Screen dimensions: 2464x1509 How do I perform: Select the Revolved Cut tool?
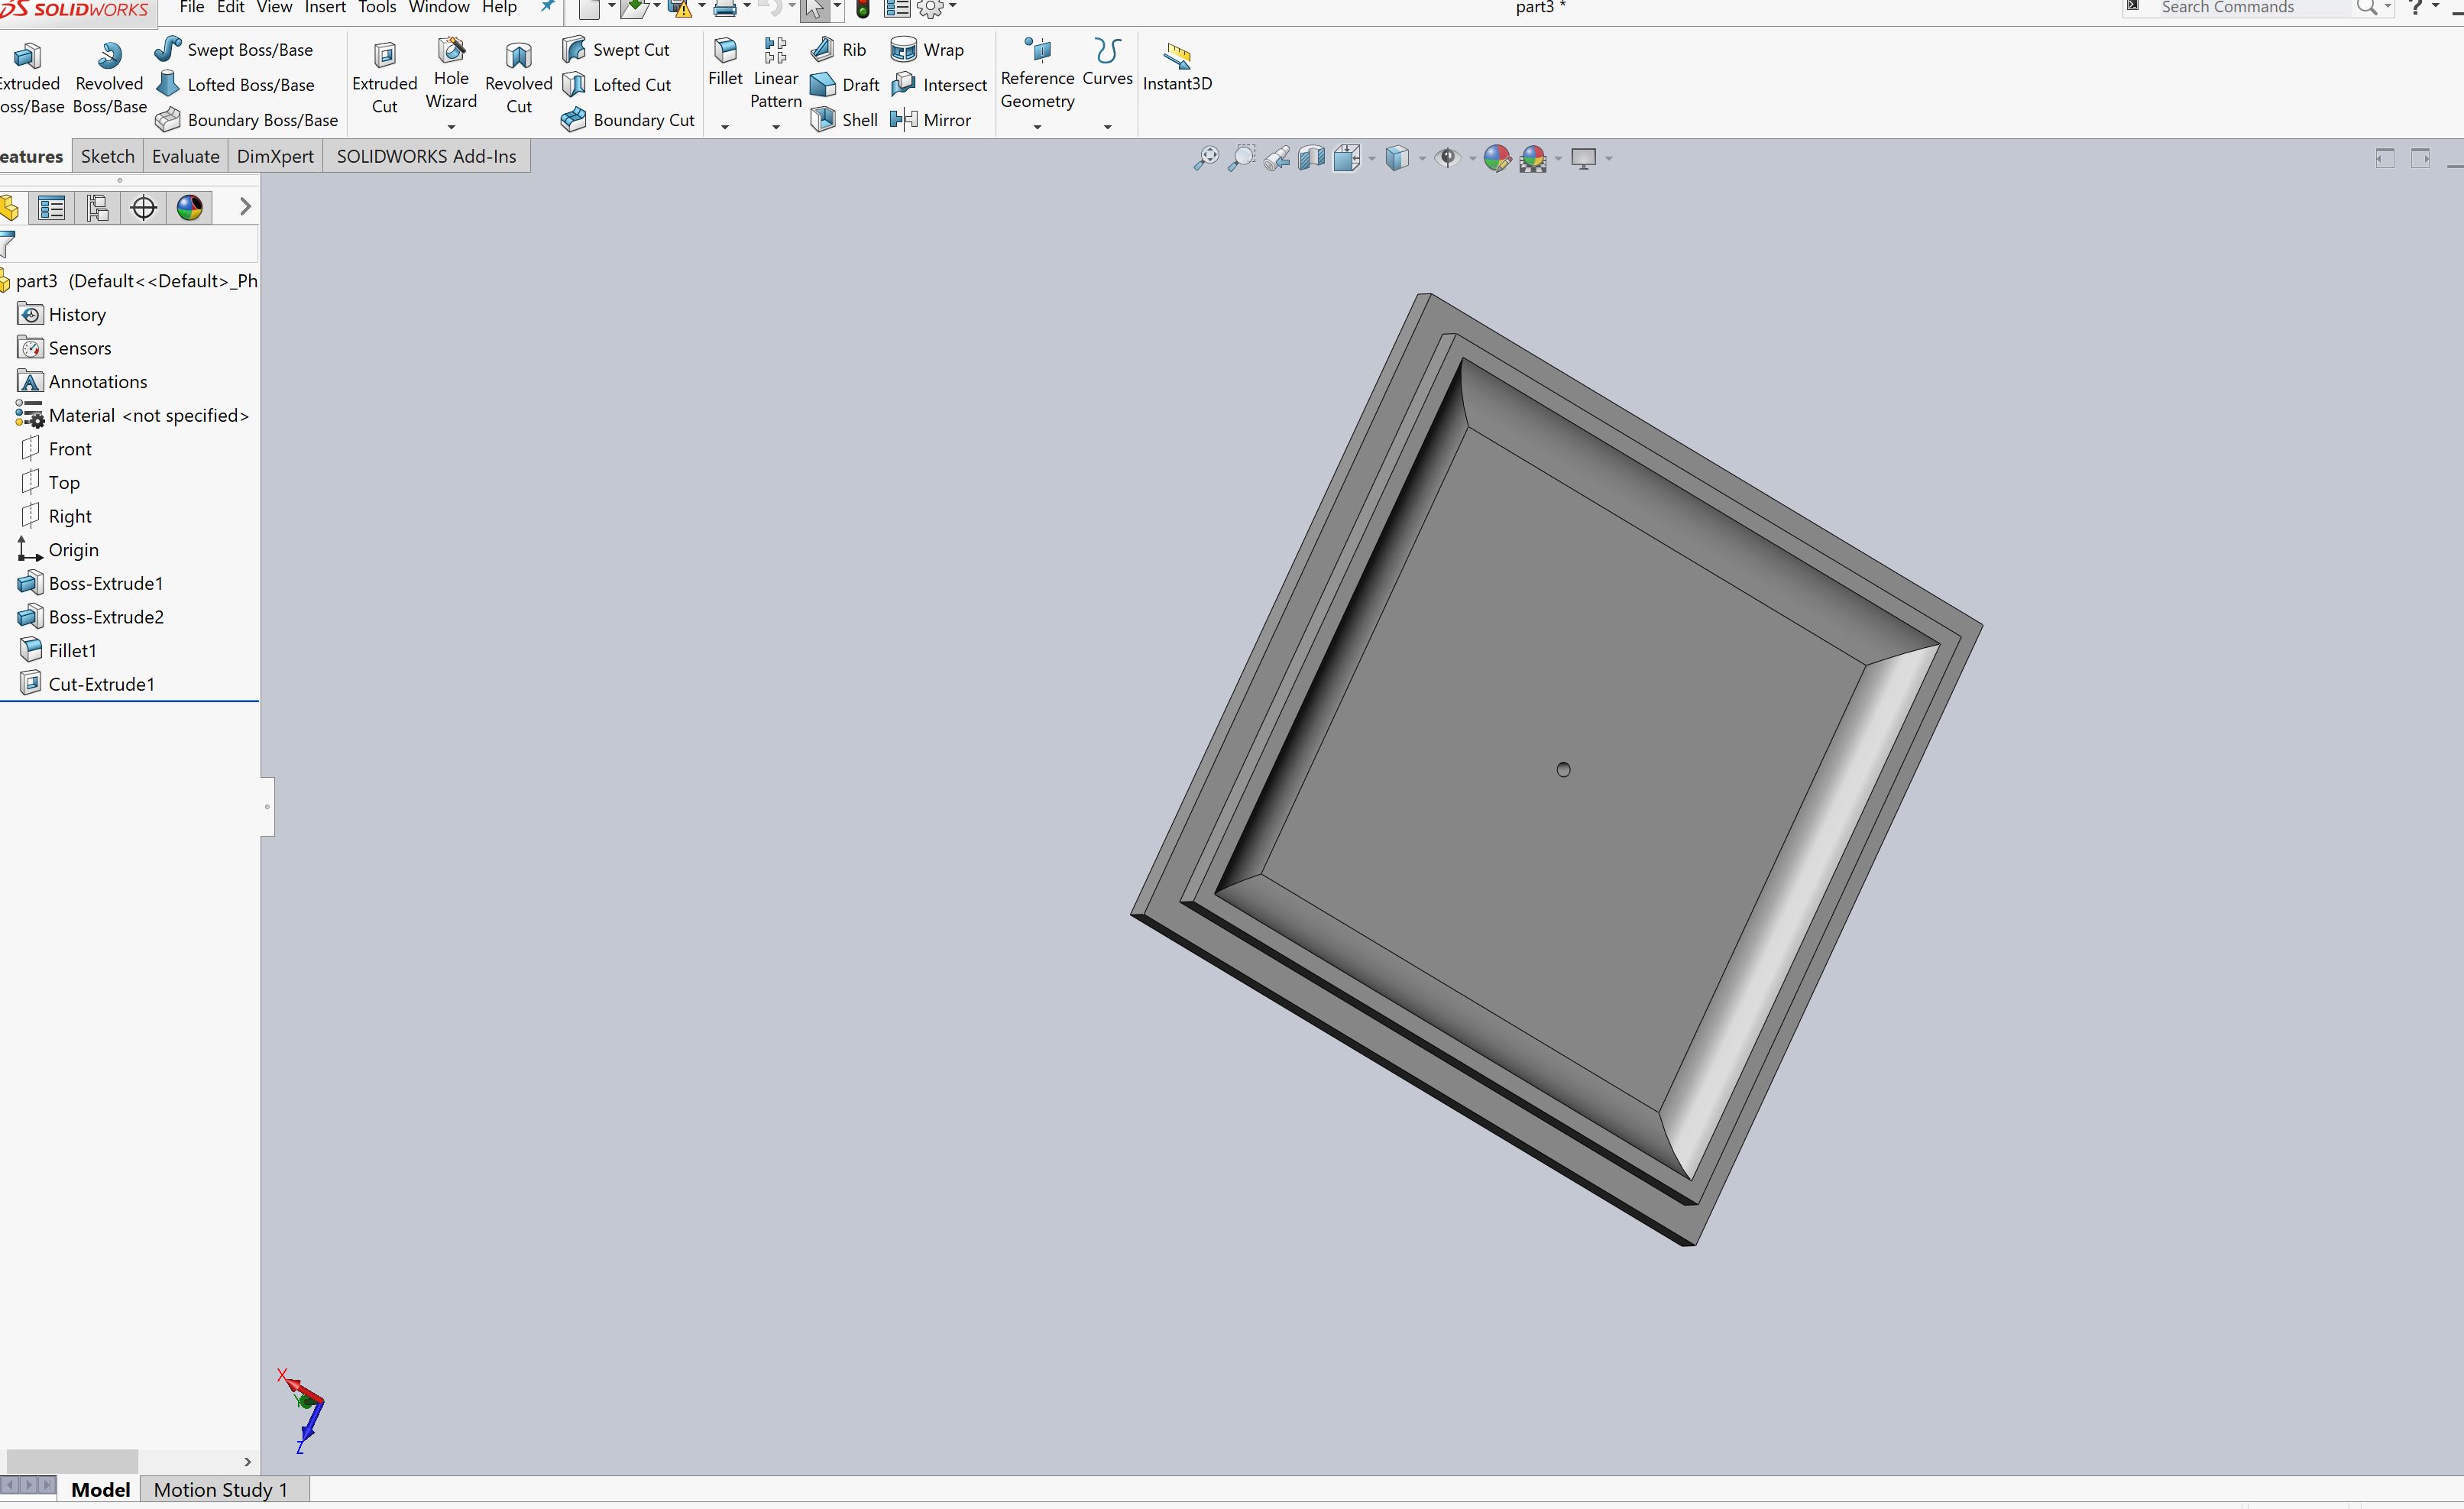pyautogui.click(x=518, y=78)
